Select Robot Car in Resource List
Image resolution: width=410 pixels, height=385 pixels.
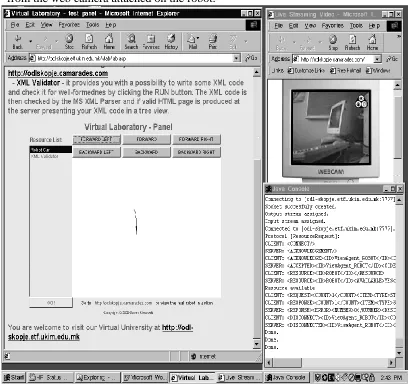click(x=51, y=150)
